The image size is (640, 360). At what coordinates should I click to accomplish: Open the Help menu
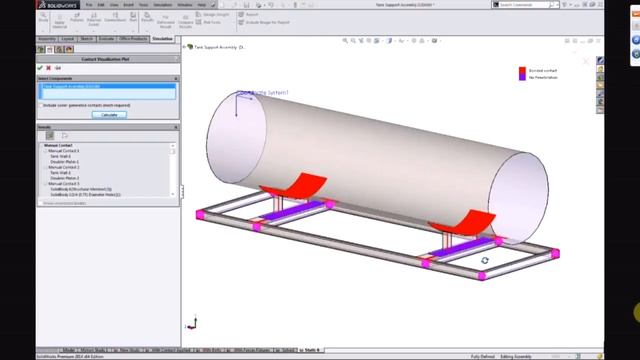[202, 5]
